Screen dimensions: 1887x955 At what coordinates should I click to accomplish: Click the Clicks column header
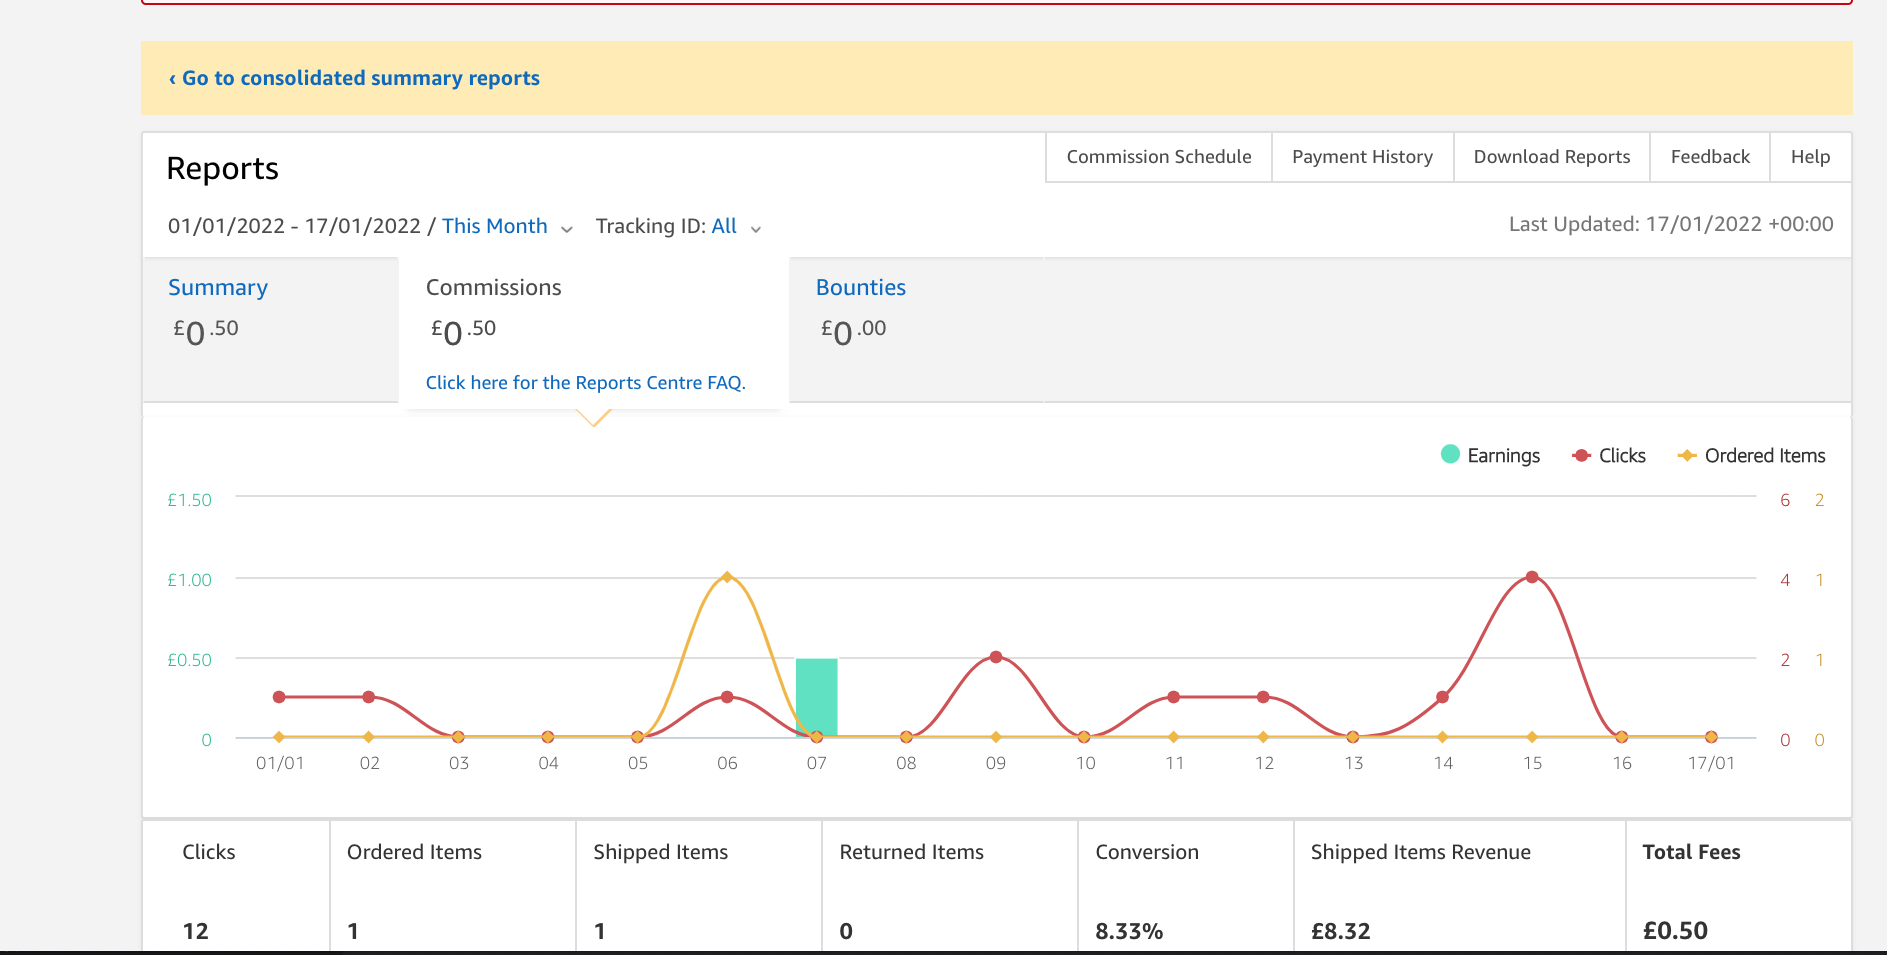pyautogui.click(x=209, y=852)
